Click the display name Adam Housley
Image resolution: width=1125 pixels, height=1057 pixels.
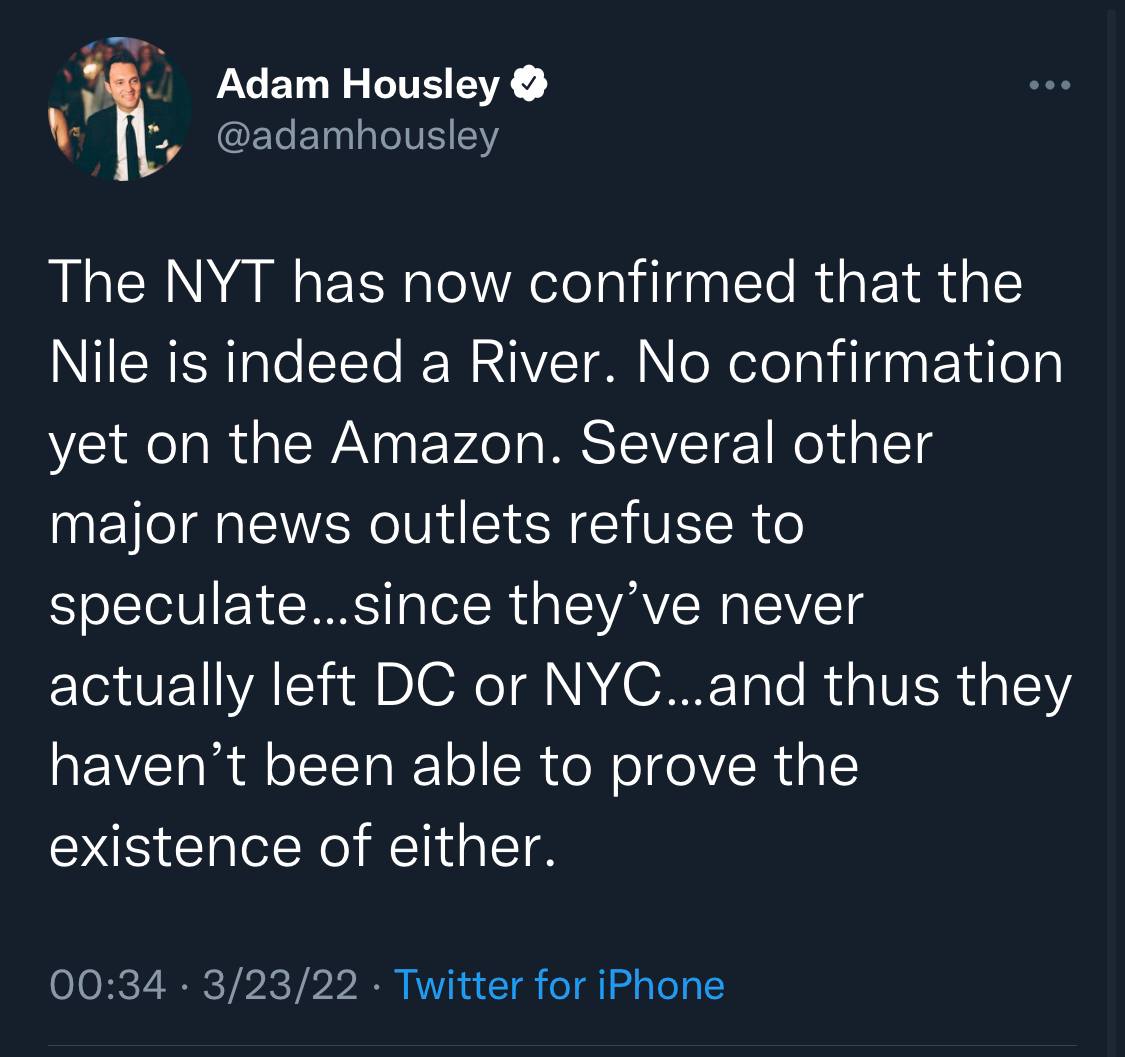pos(358,86)
